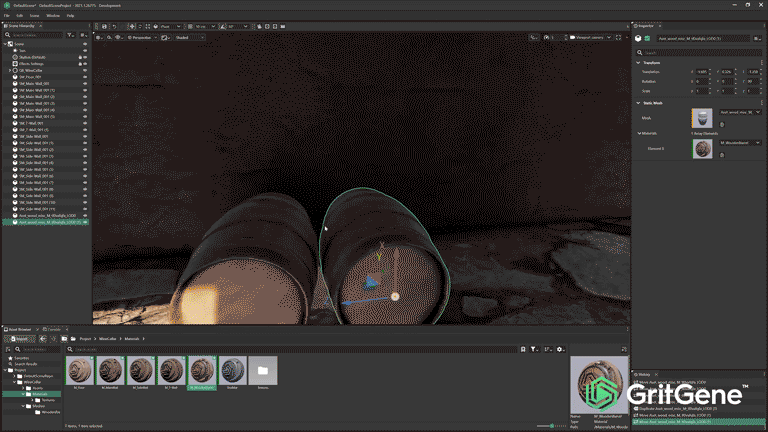Open the Window menu
The height and width of the screenshot is (432, 768).
coord(53,16)
